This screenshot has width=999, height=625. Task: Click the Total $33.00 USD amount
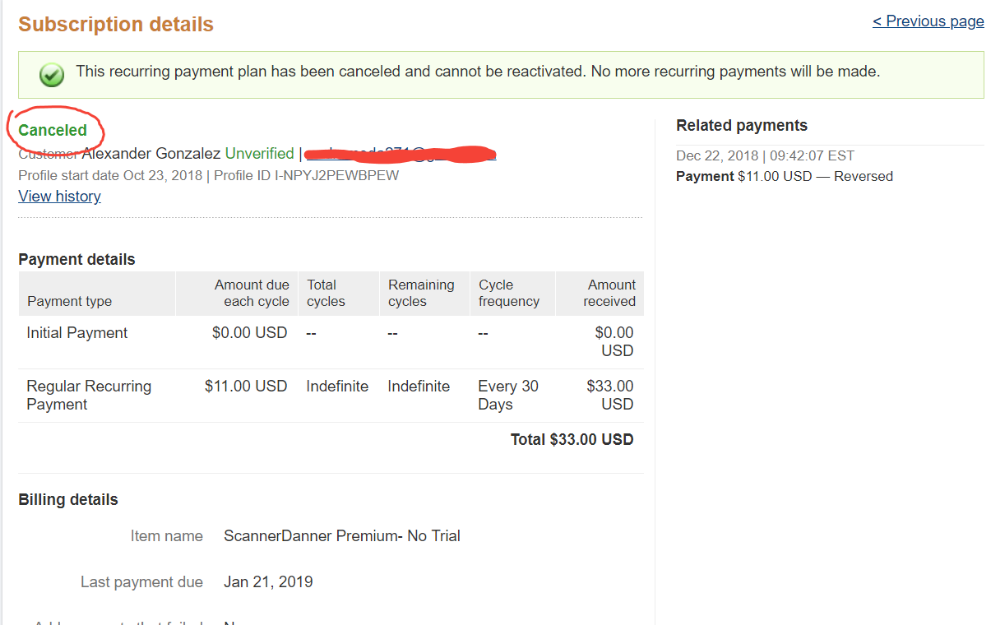[x=571, y=440]
